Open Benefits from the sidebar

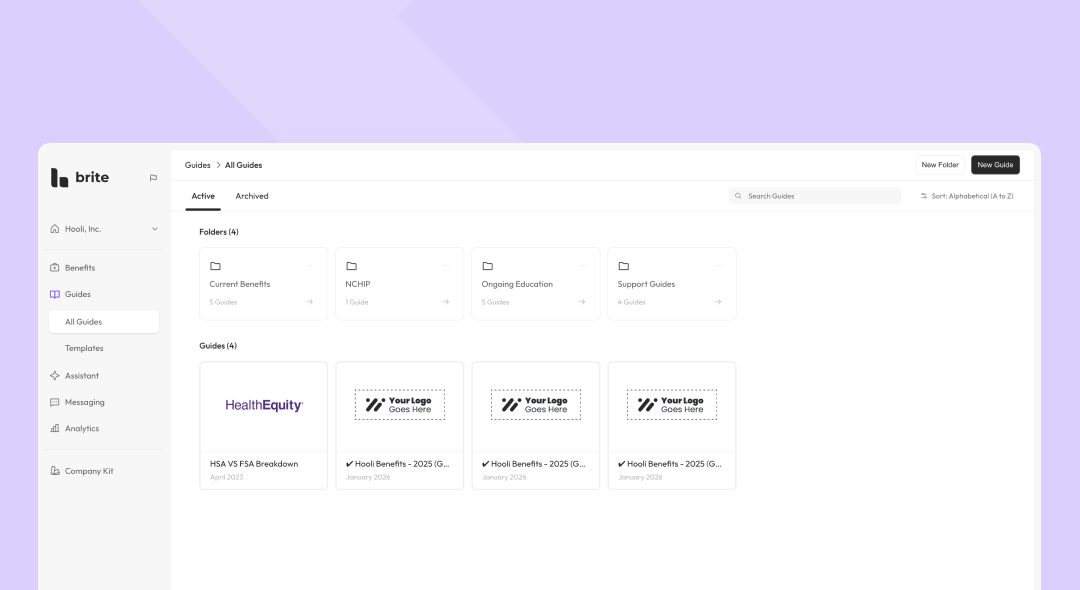point(80,268)
